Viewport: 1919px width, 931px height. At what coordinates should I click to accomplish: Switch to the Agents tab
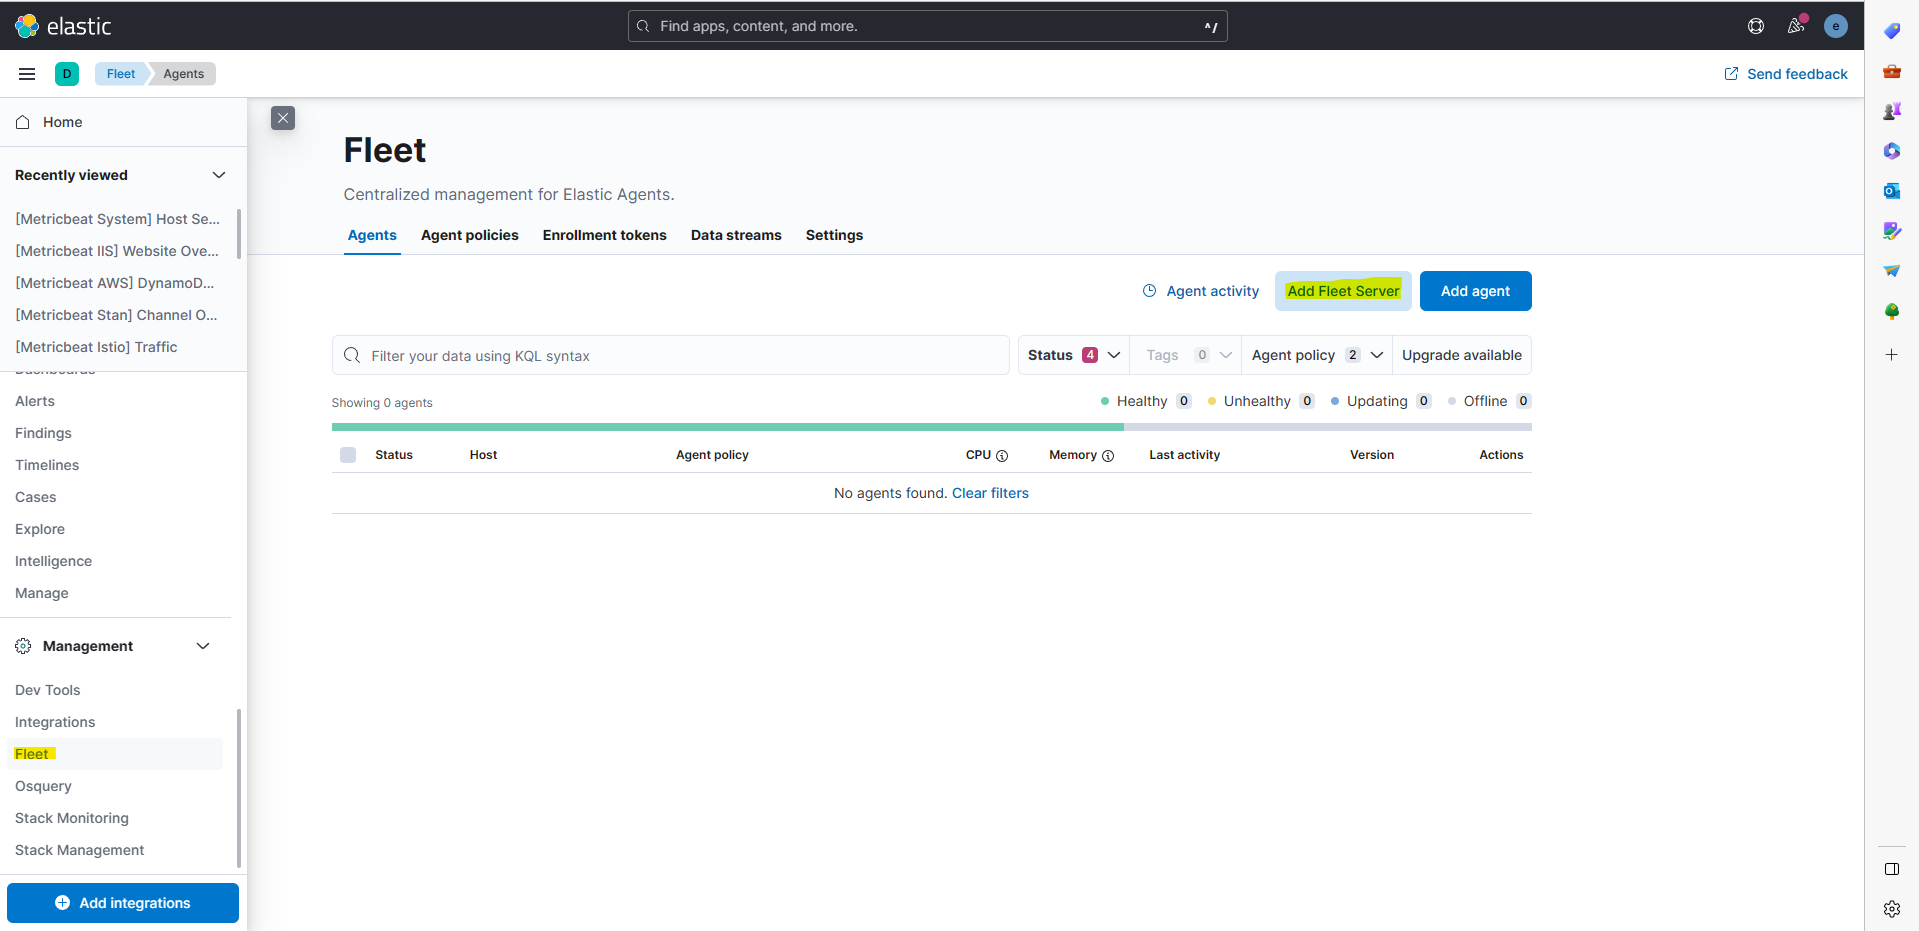point(372,235)
